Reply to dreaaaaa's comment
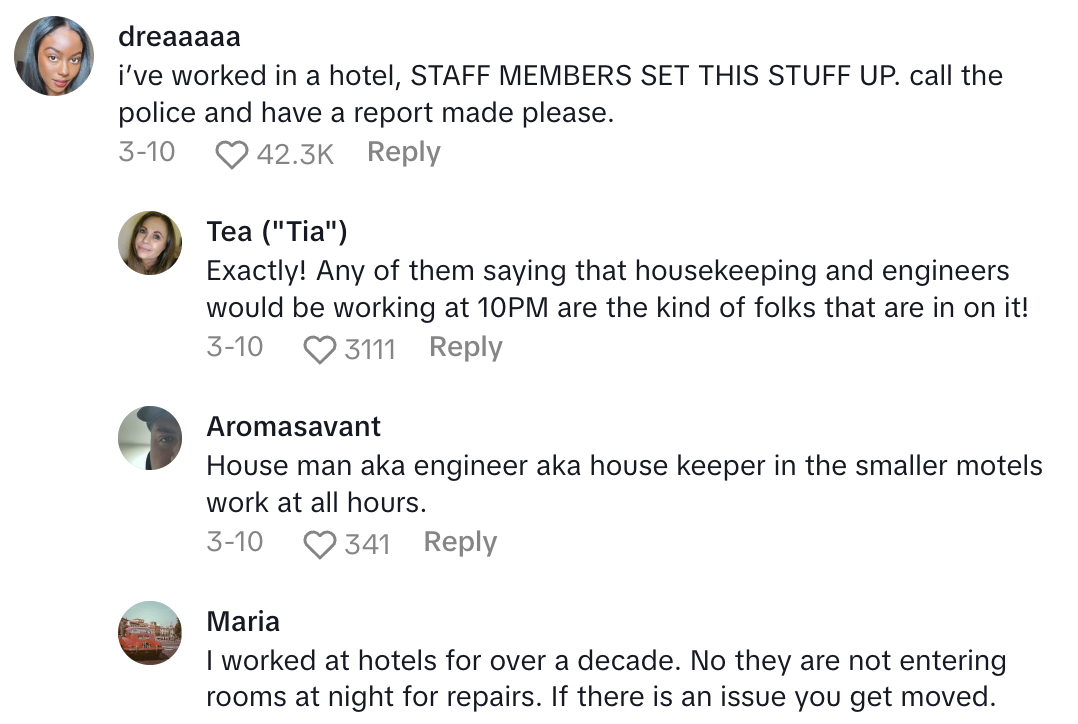1078x724 pixels. coord(403,152)
